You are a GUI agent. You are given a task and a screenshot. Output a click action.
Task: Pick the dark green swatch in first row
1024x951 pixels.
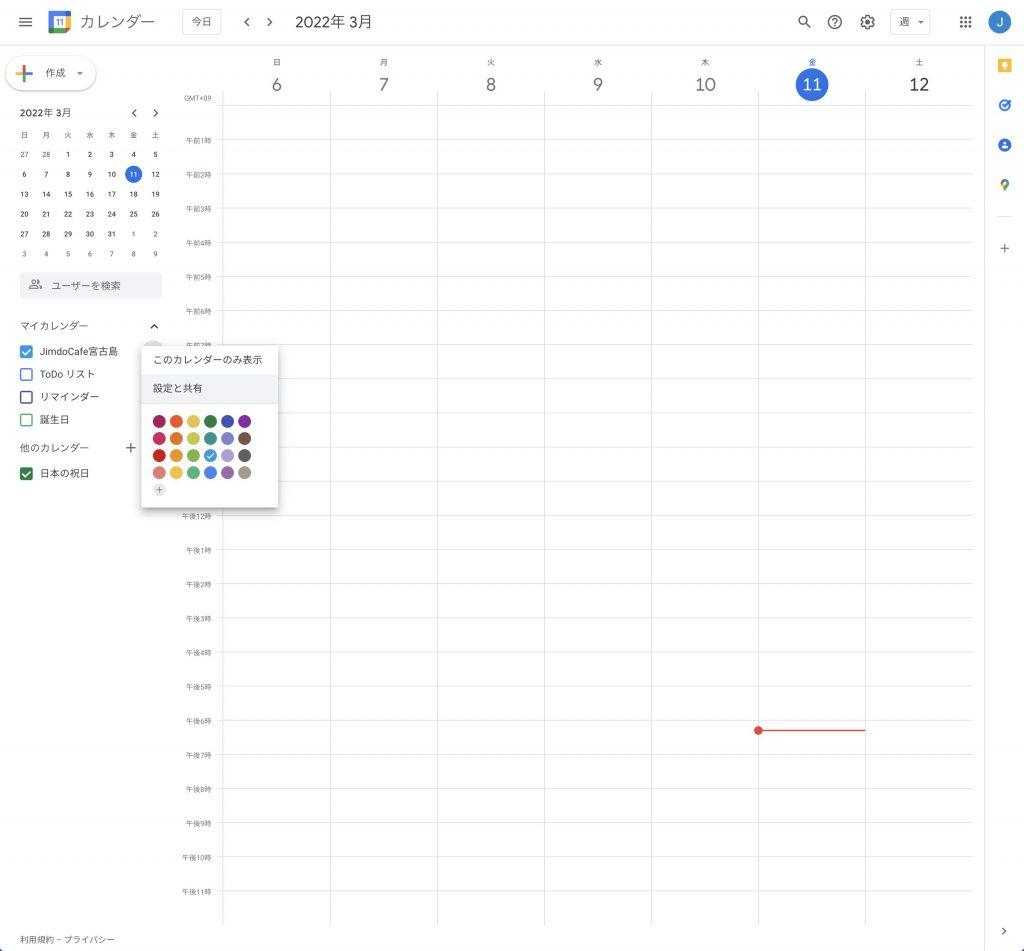point(210,421)
